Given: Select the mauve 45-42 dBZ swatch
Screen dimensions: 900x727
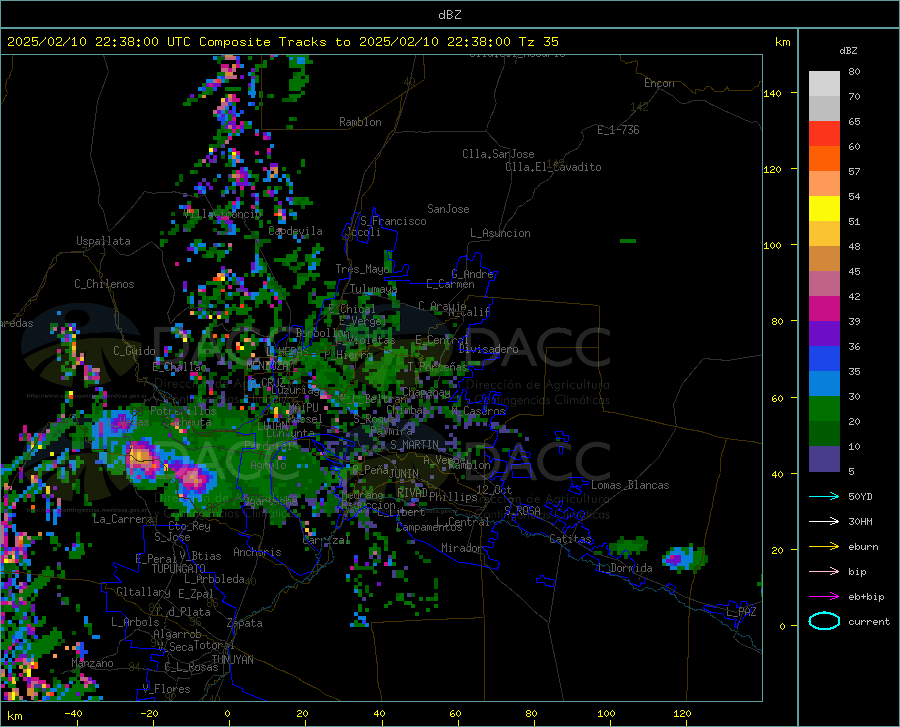Looking at the screenshot, I should coord(824,283).
